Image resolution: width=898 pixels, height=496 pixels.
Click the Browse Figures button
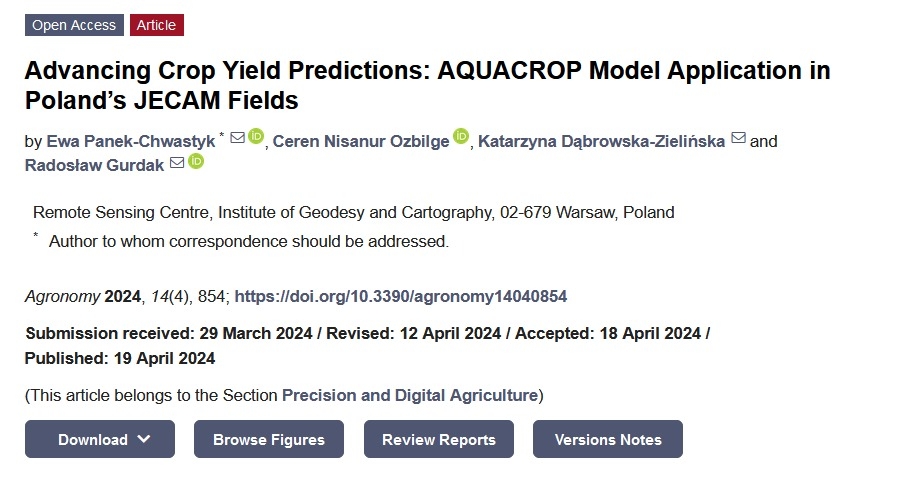(269, 439)
